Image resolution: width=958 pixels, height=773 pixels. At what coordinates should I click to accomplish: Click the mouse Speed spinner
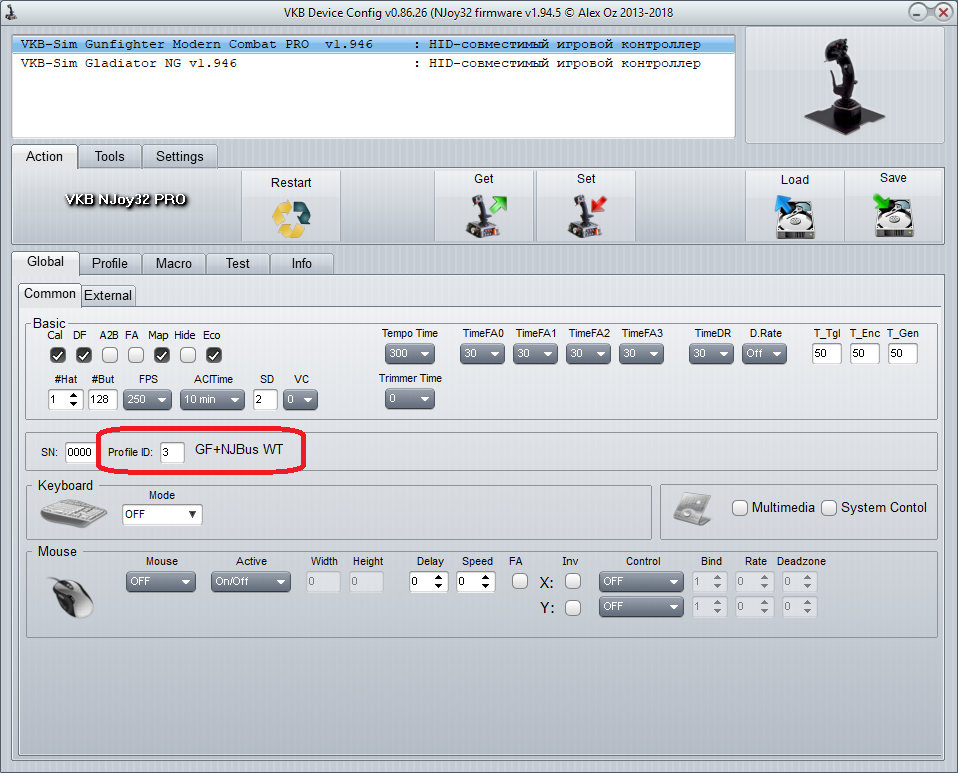pos(475,581)
